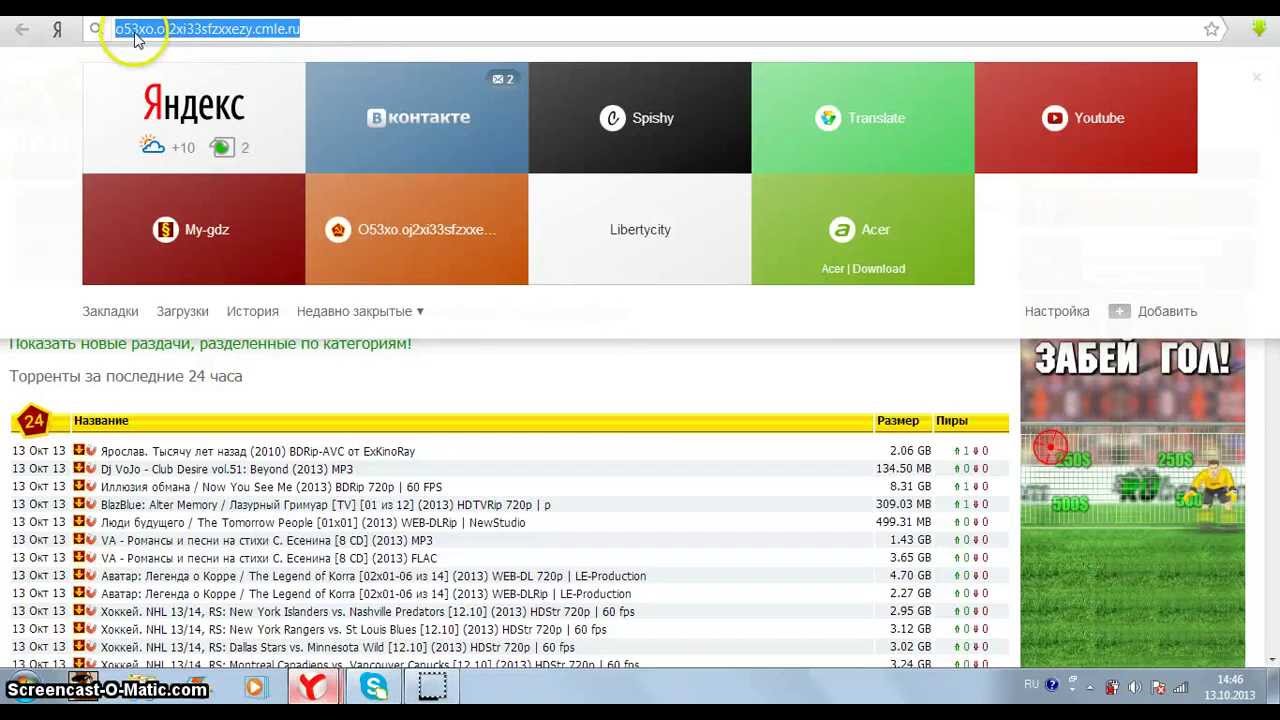1280x720 pixels.
Task: Open torrent 'BlazBlue: Alter Memory'
Action: (x=326, y=505)
